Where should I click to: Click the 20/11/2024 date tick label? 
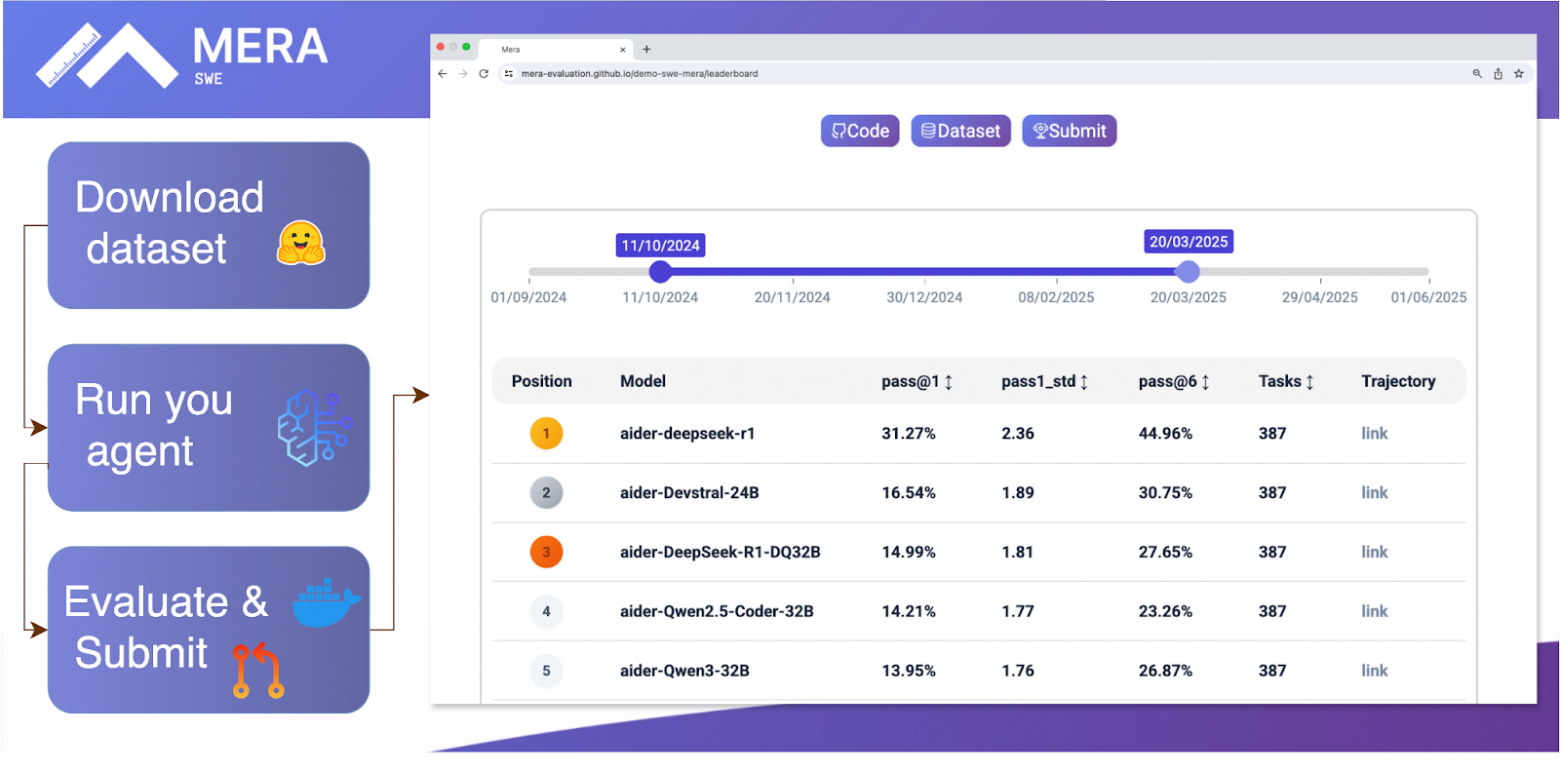pyautogui.click(x=792, y=297)
